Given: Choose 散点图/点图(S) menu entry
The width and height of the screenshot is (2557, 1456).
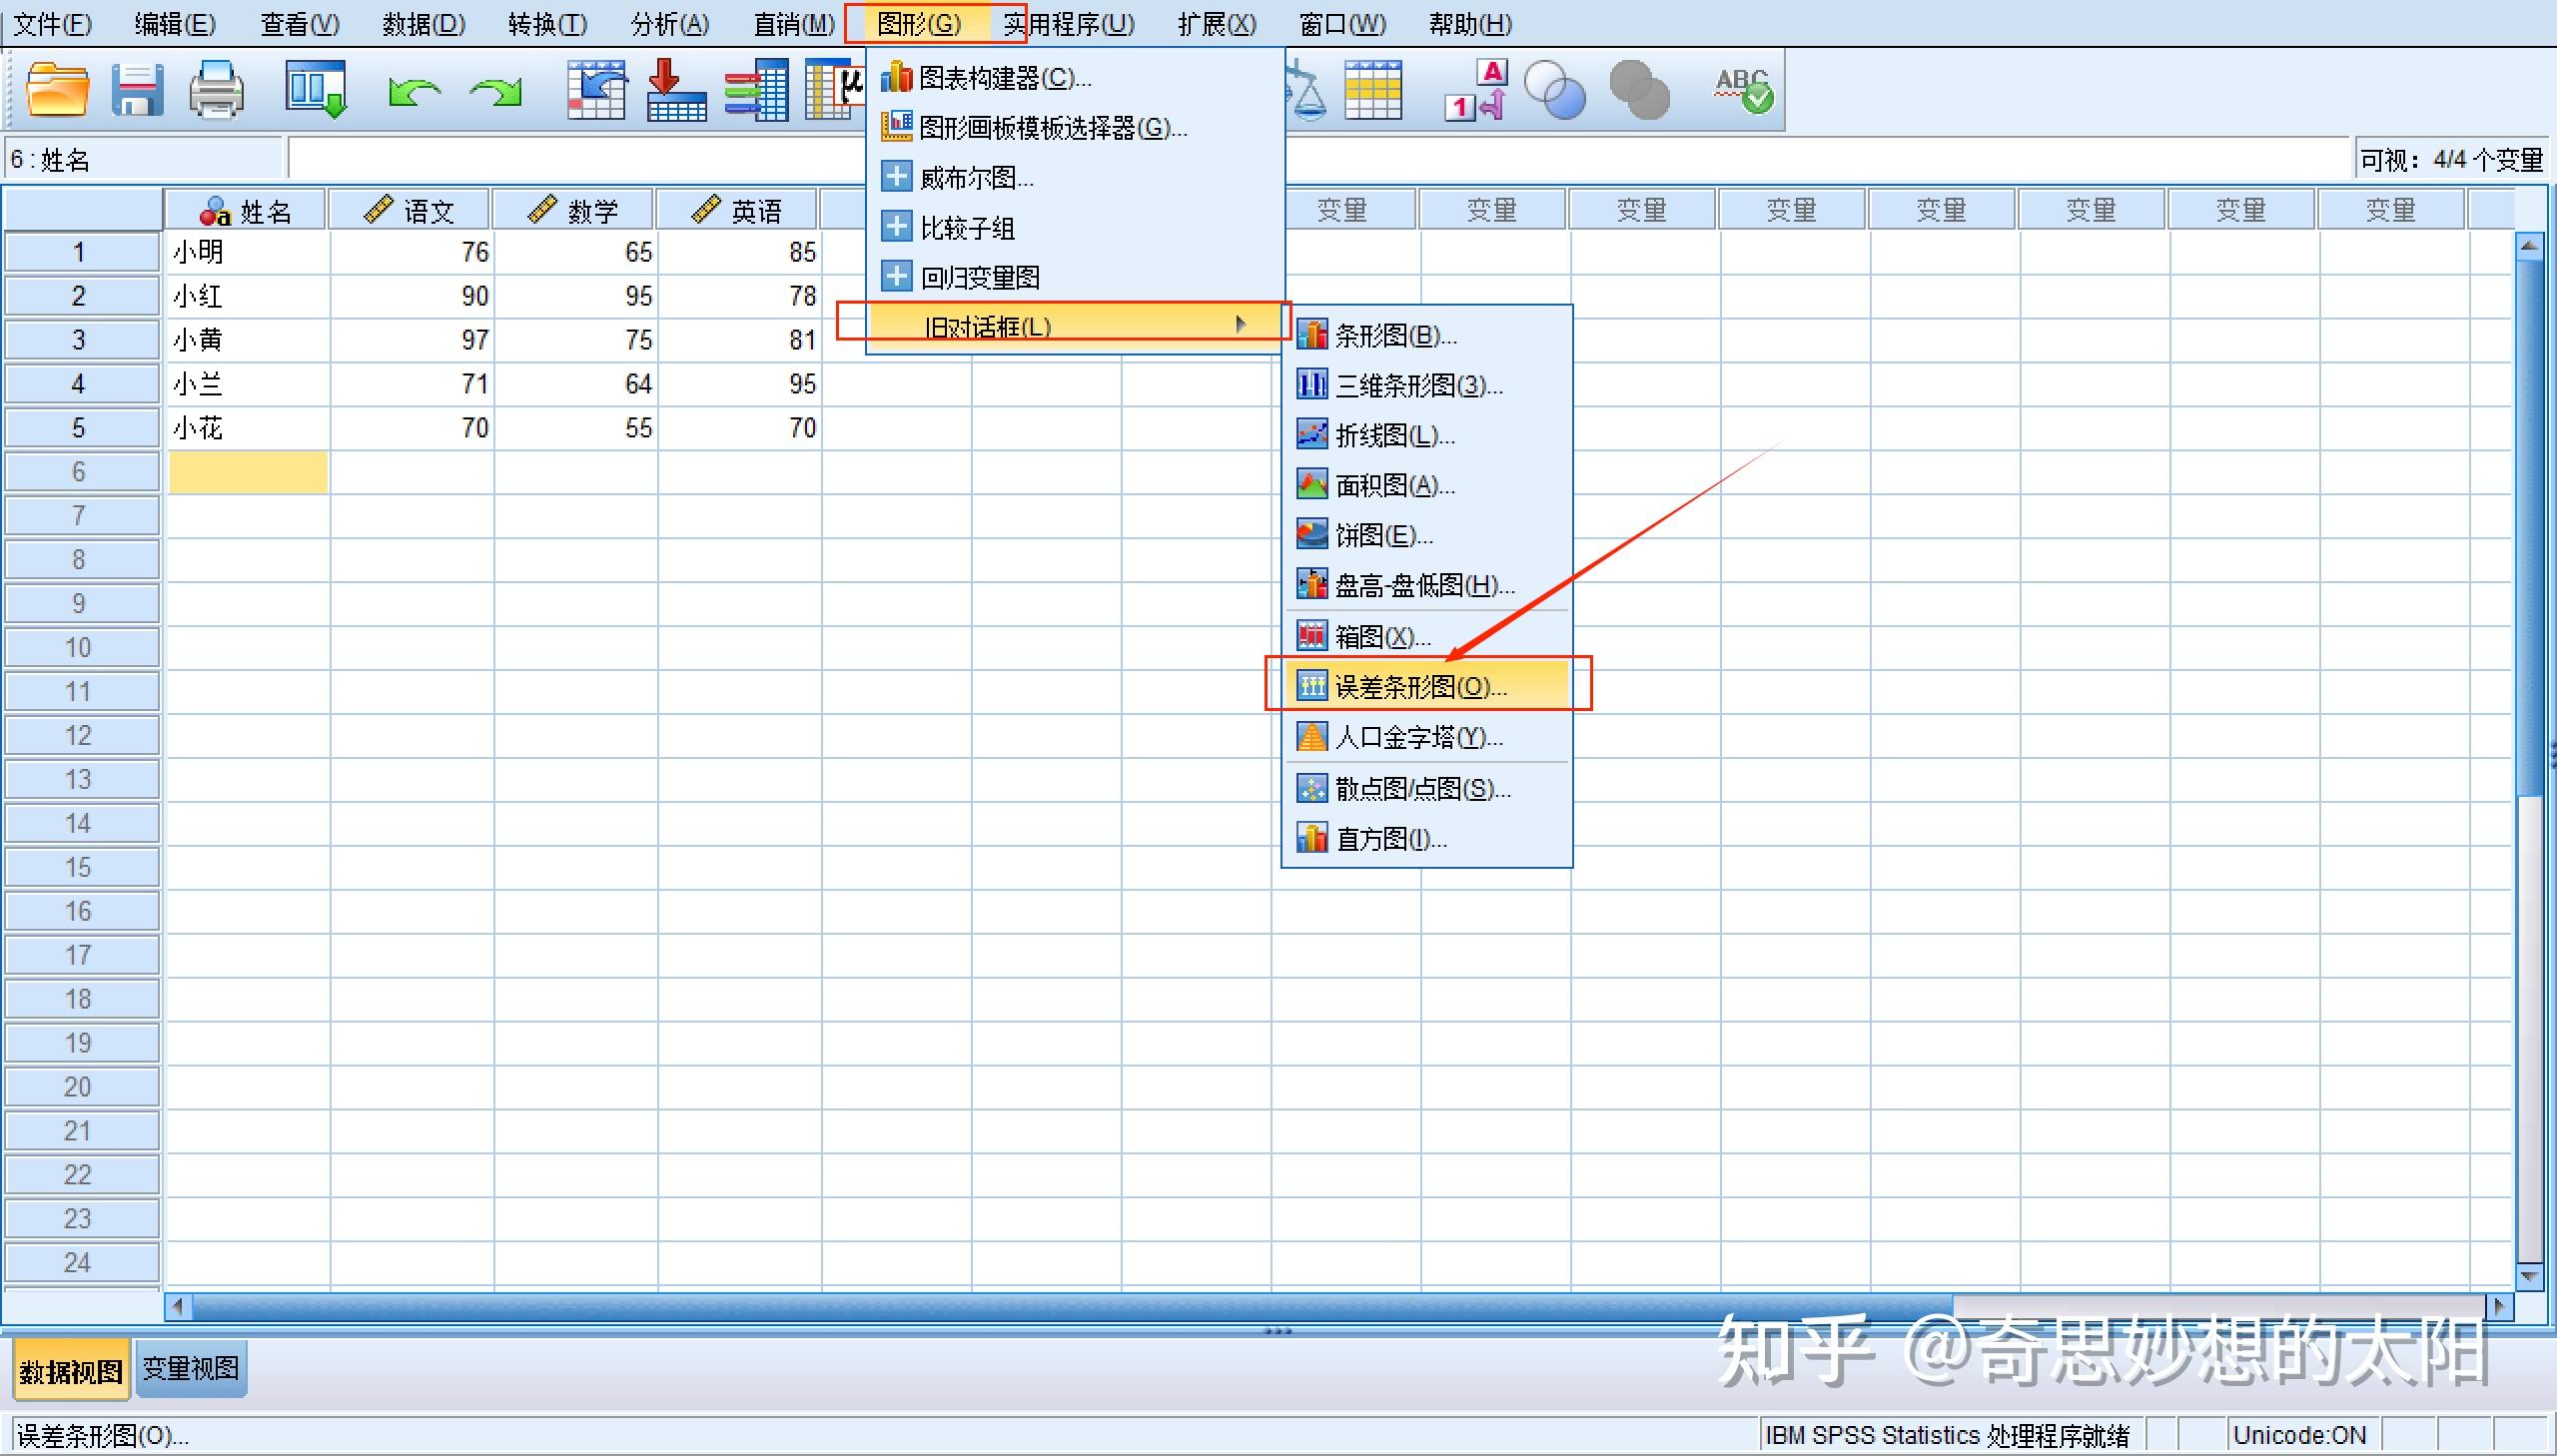Looking at the screenshot, I should pos(1422,789).
